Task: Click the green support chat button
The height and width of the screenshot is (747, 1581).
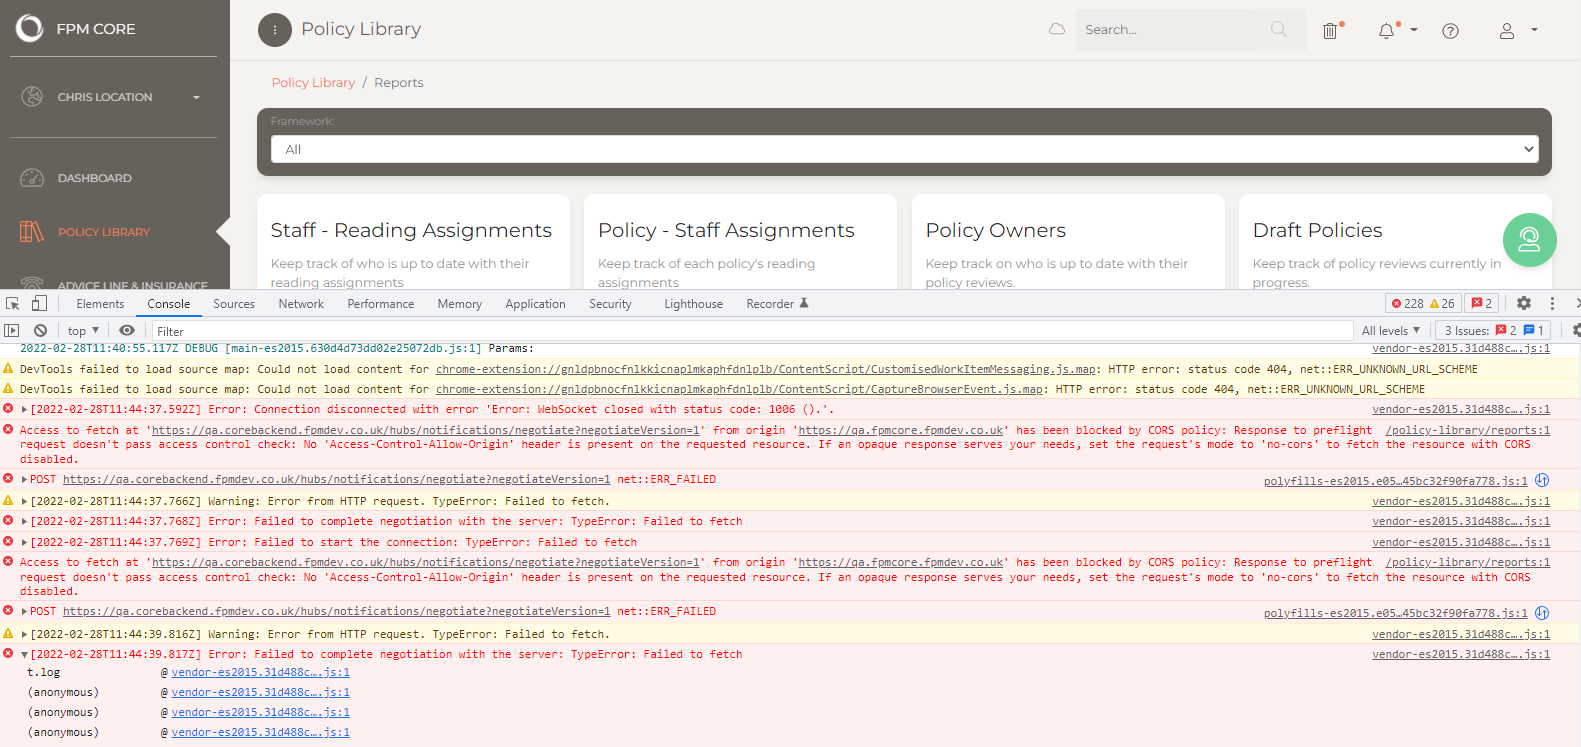Action: (x=1529, y=240)
